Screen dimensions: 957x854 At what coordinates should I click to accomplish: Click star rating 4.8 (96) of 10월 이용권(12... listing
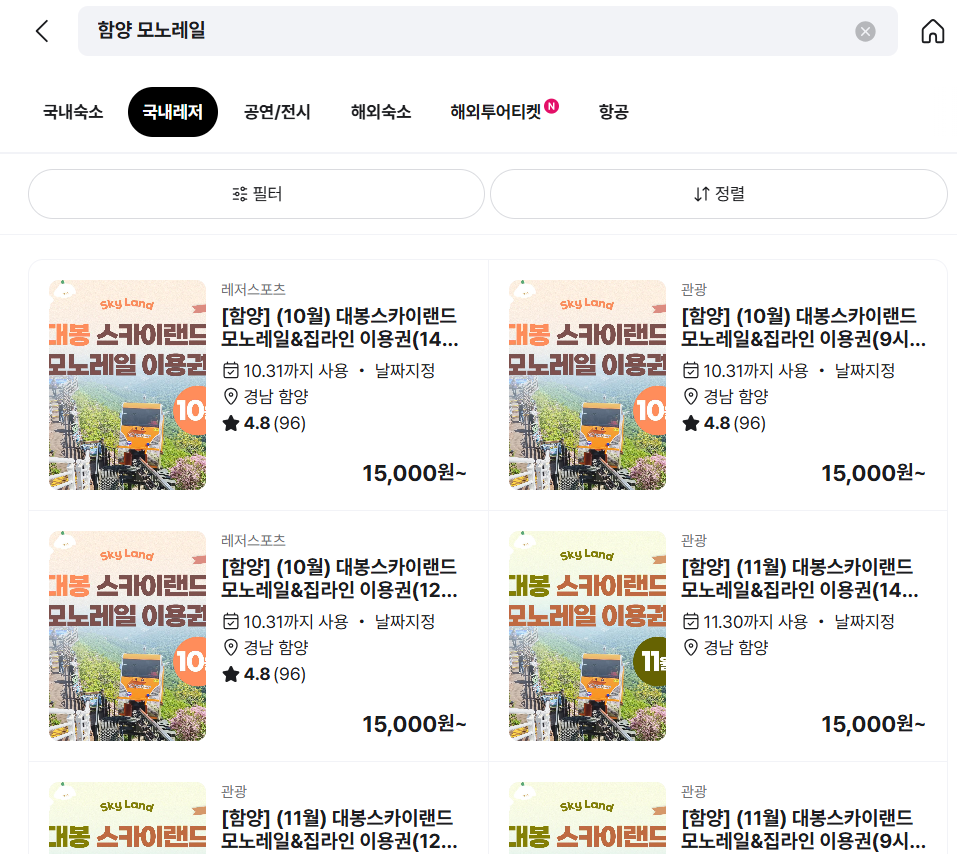pyautogui.click(x=264, y=674)
